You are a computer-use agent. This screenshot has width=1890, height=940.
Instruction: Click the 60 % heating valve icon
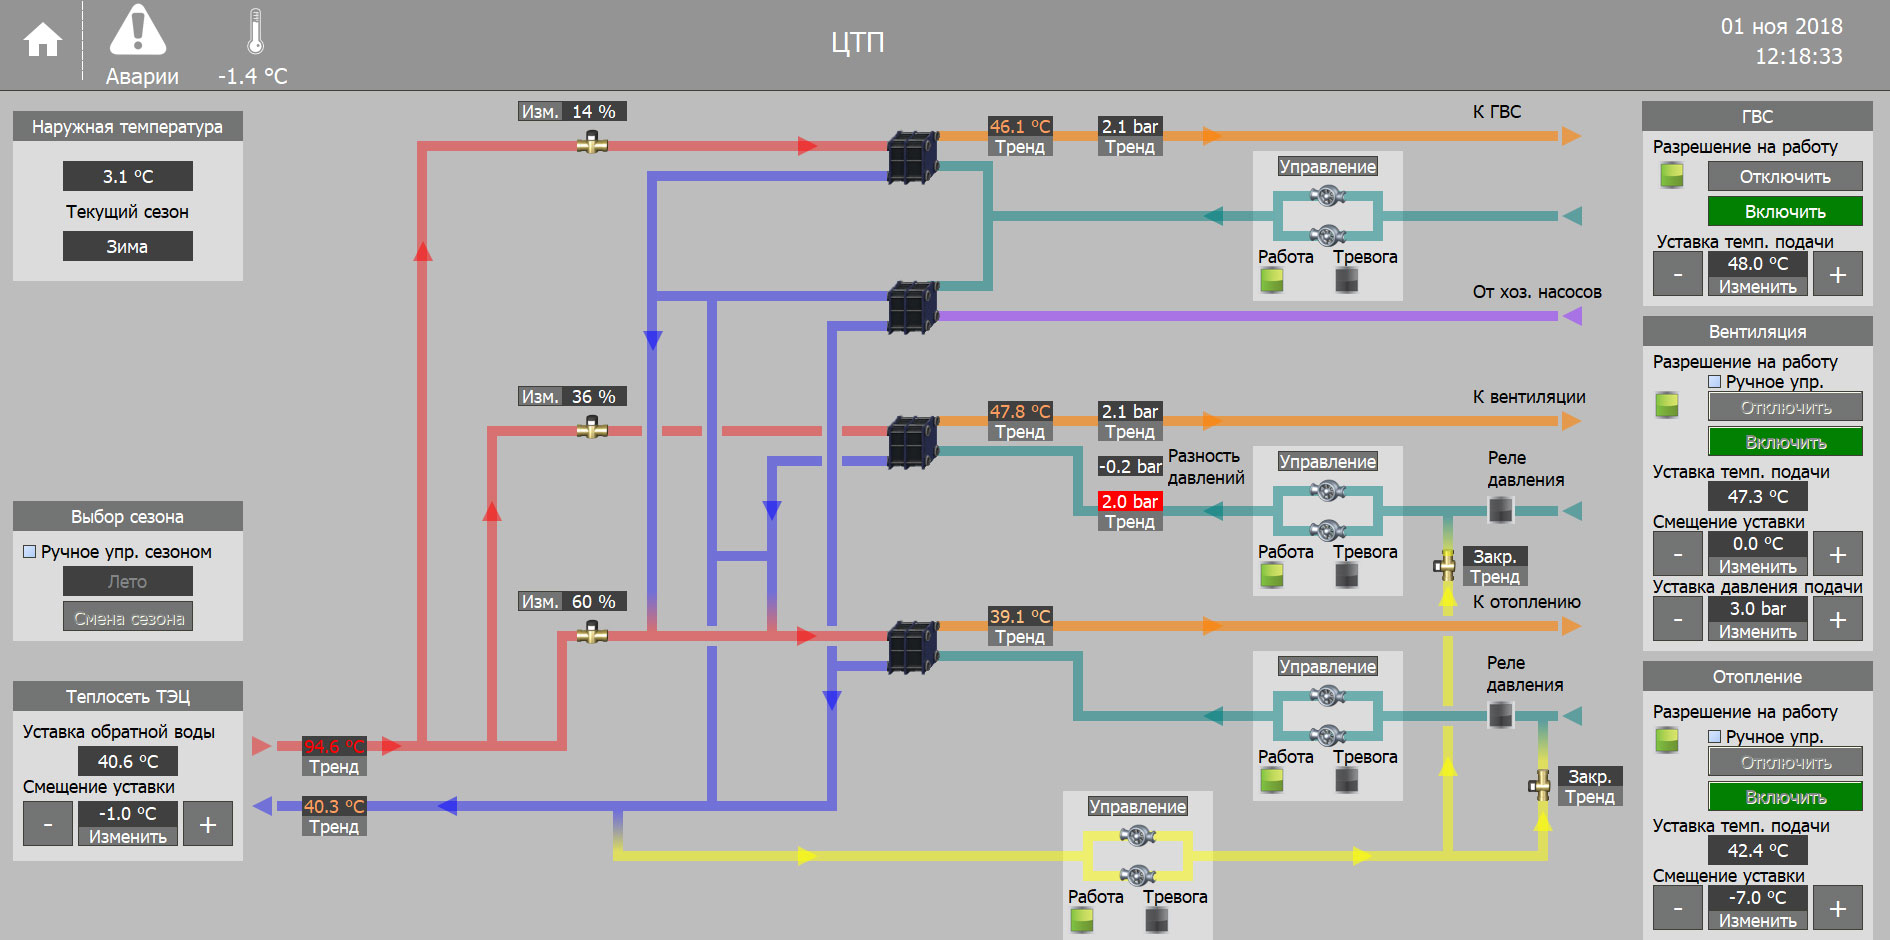(592, 633)
